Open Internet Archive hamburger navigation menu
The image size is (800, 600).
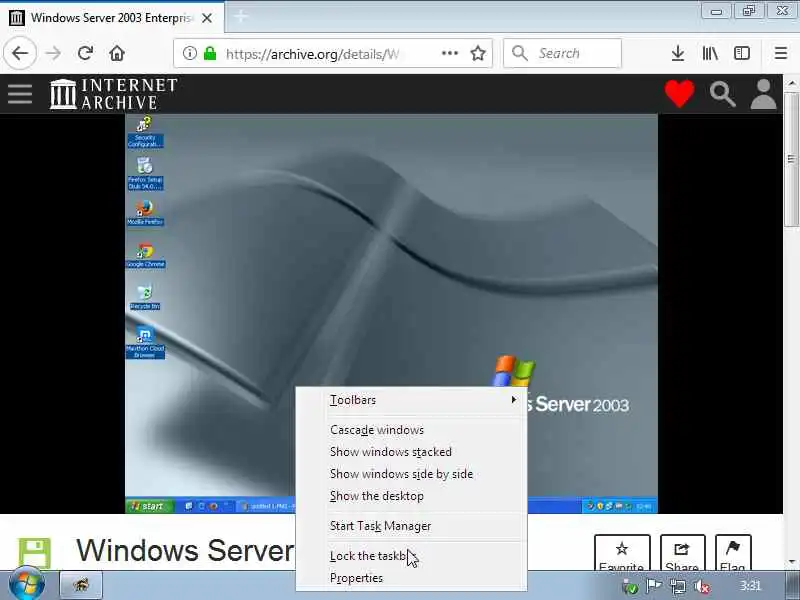[x=20, y=94]
